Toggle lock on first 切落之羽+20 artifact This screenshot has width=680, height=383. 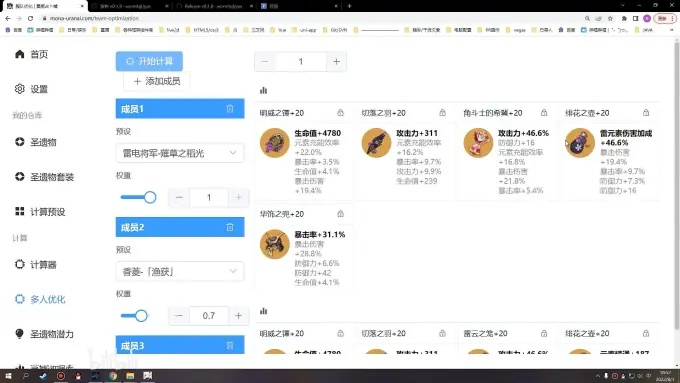[442, 113]
